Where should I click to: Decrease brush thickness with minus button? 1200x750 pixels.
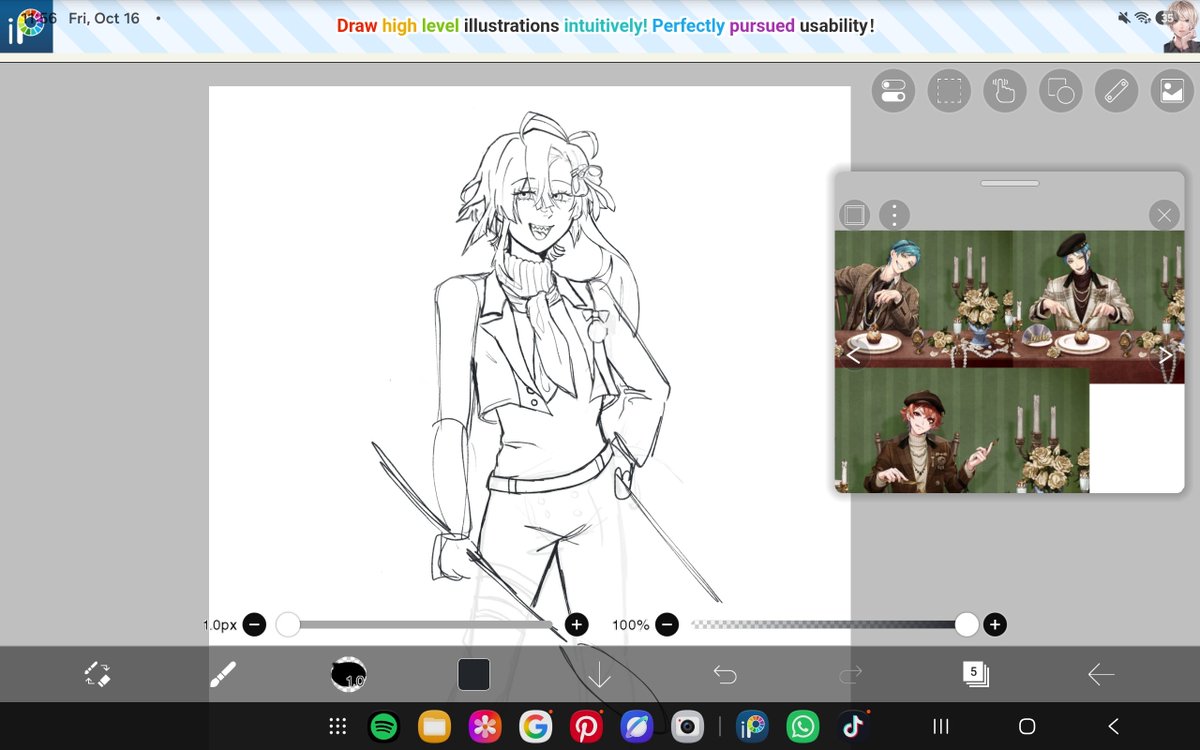tap(254, 625)
